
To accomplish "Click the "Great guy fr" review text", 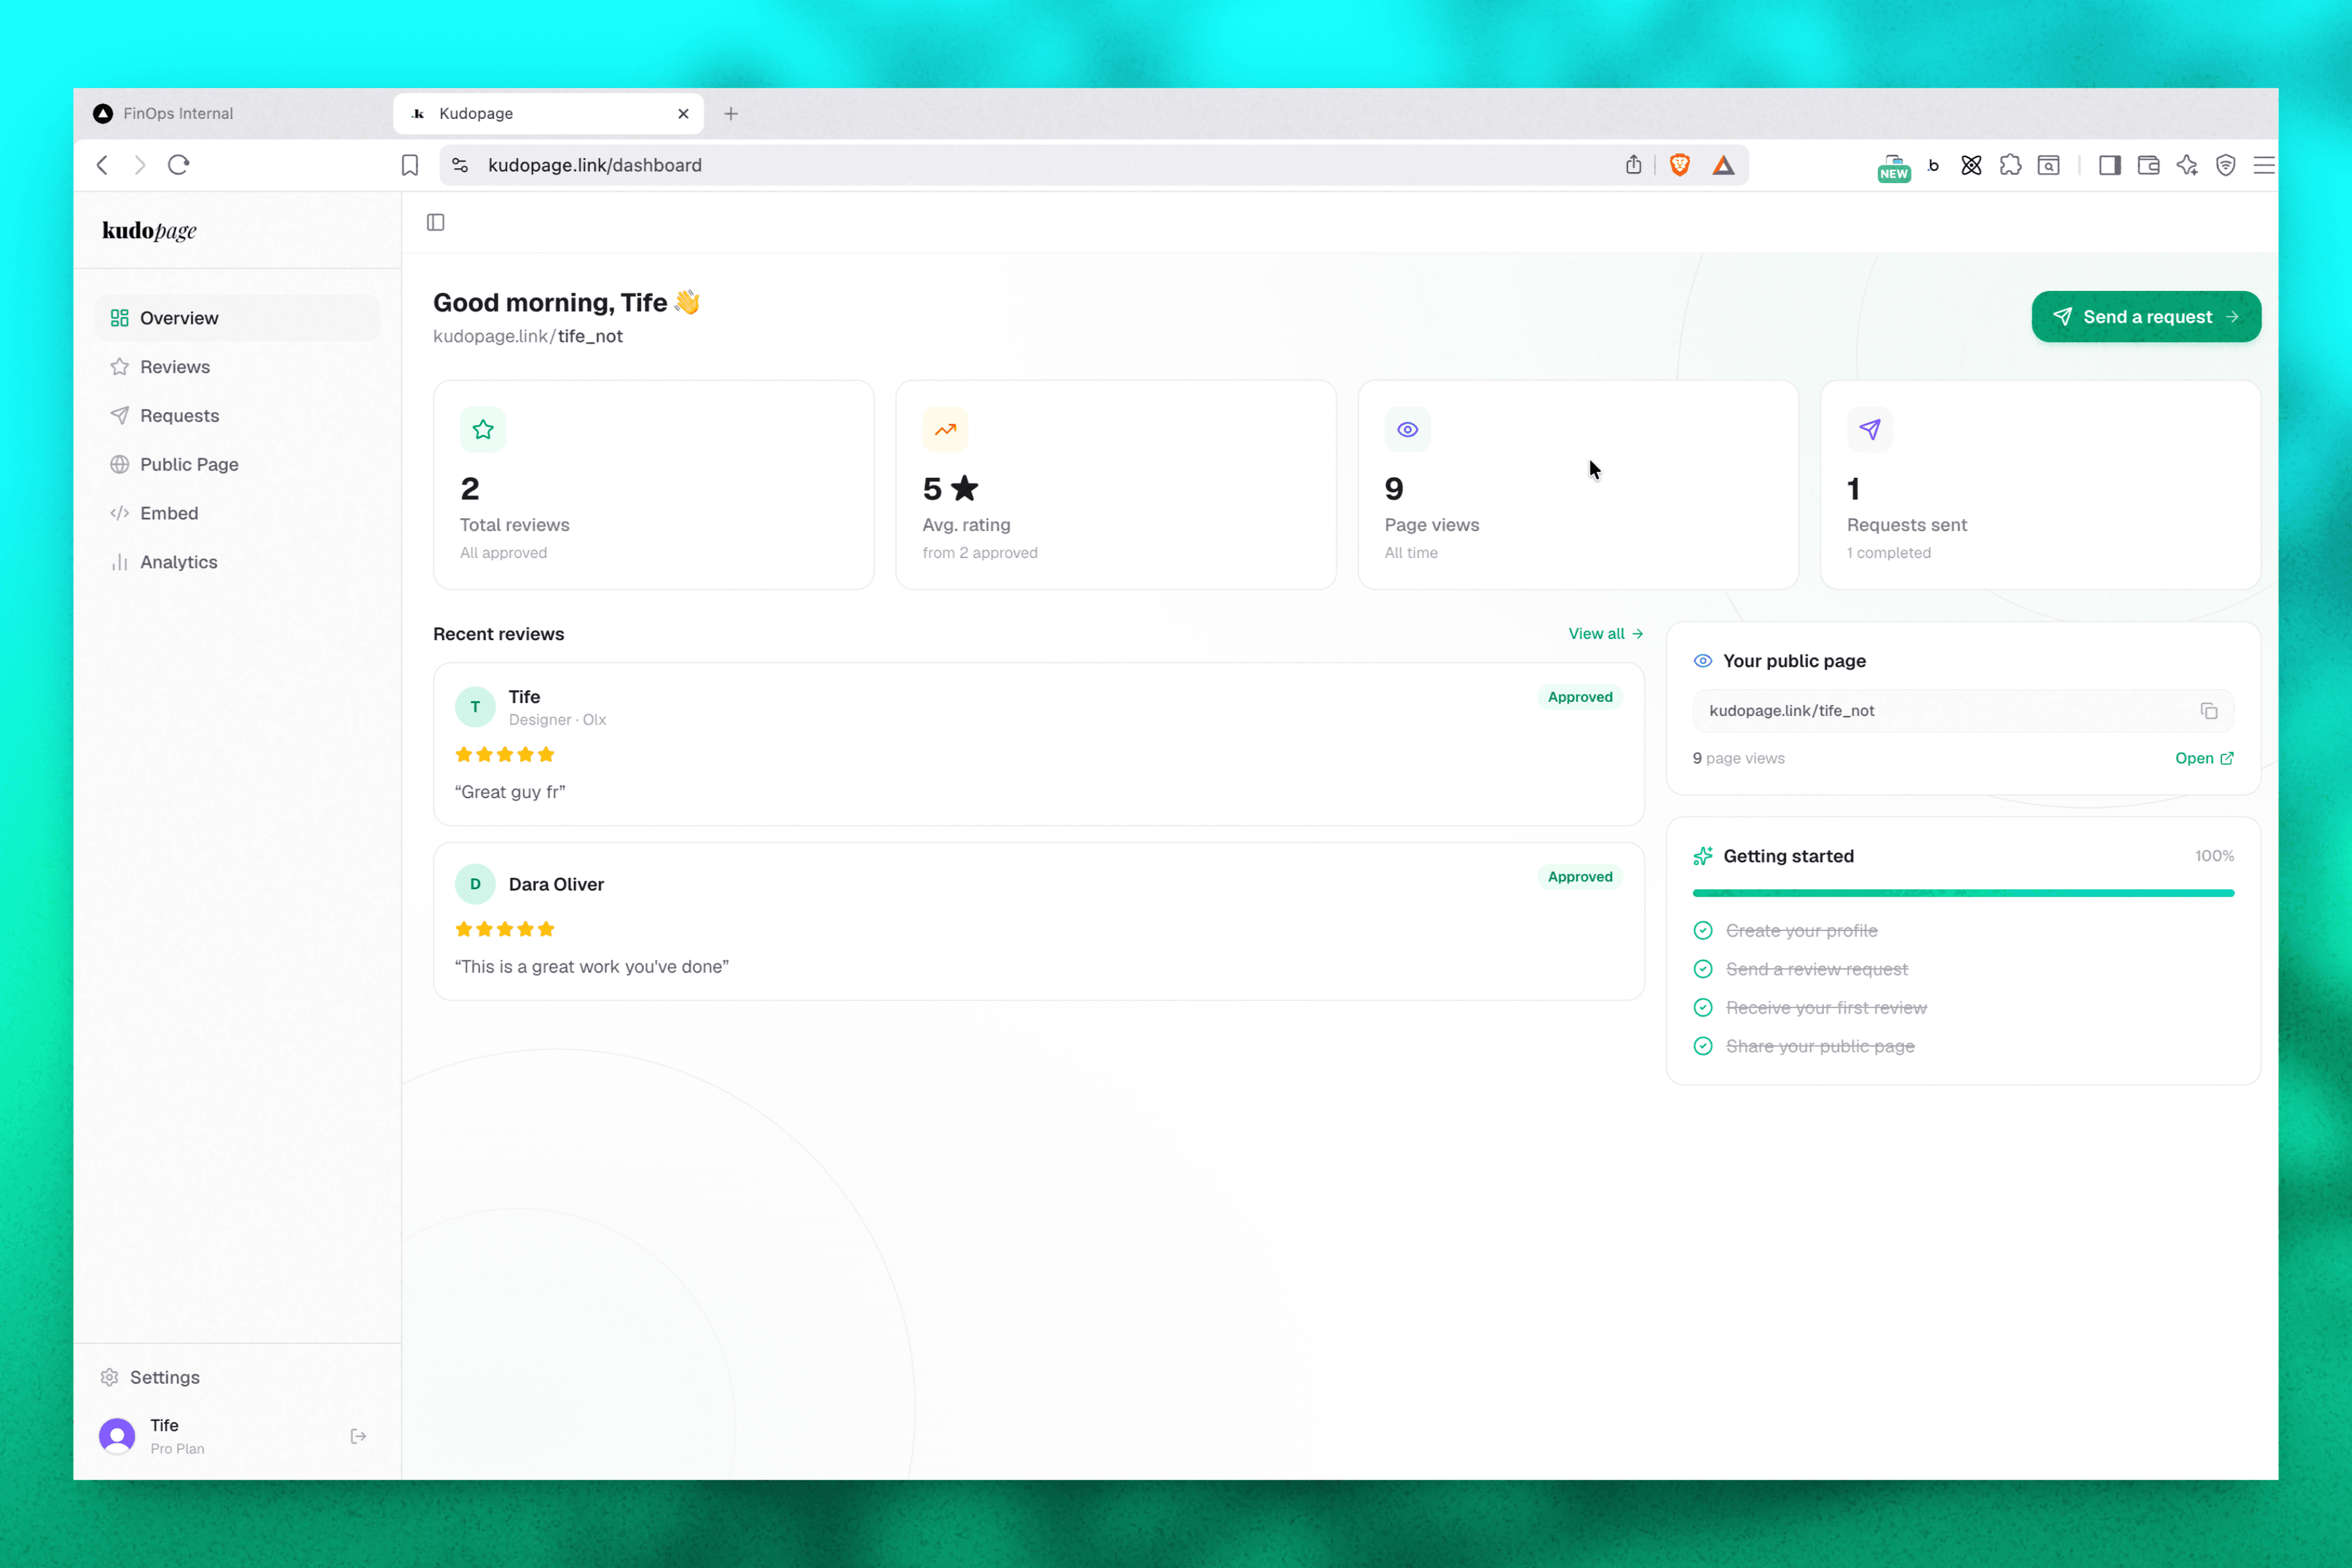I will click(x=510, y=792).
